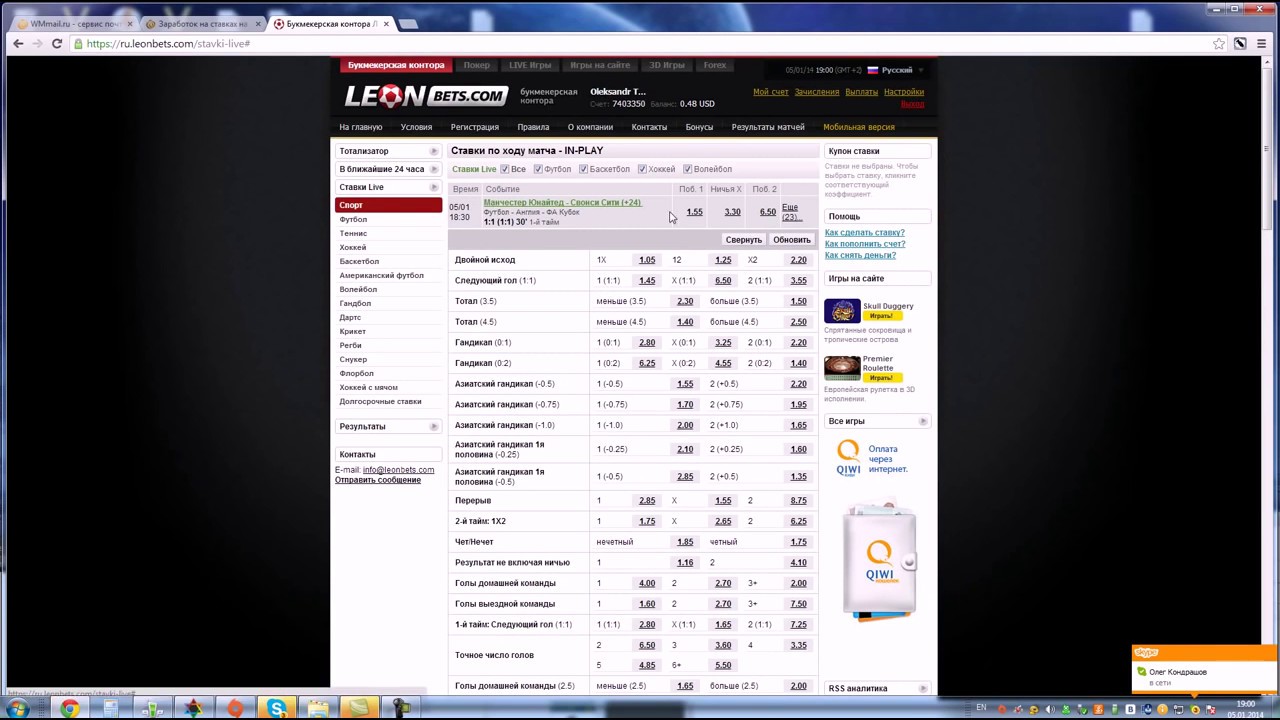
Task: Click the Обновить button
Action: click(792, 240)
